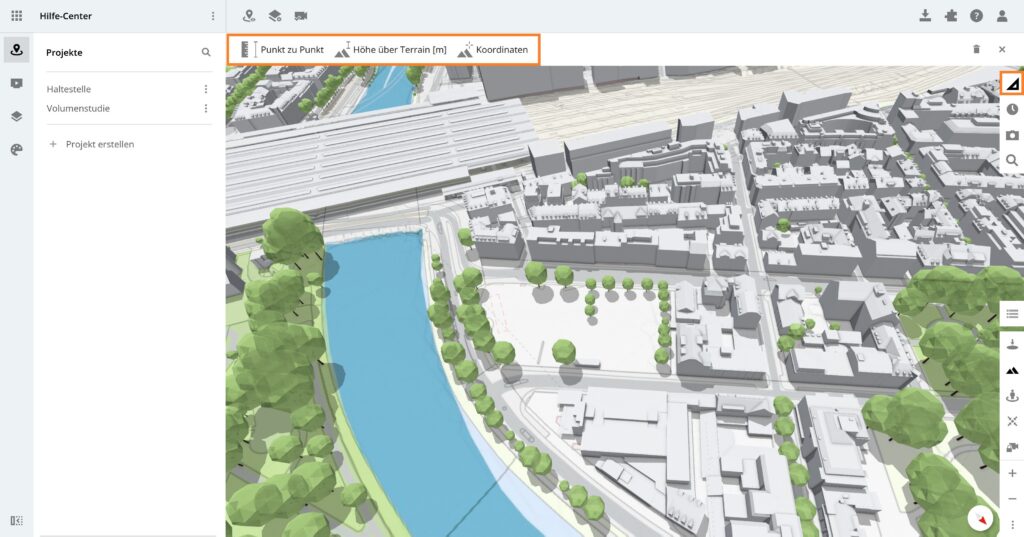1024x537 pixels.
Task: Toggle terrain mountain mode in map controls
Action: pyautogui.click(x=1012, y=370)
